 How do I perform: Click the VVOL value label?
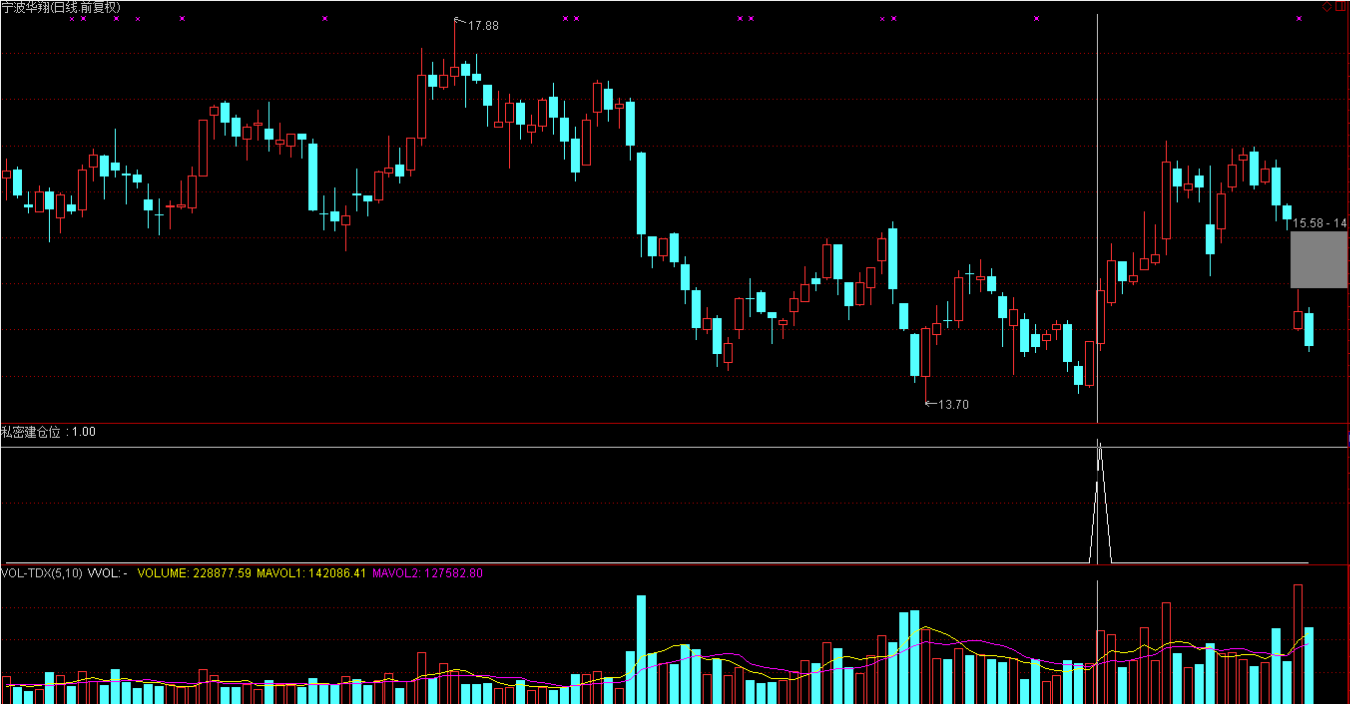tap(107, 574)
